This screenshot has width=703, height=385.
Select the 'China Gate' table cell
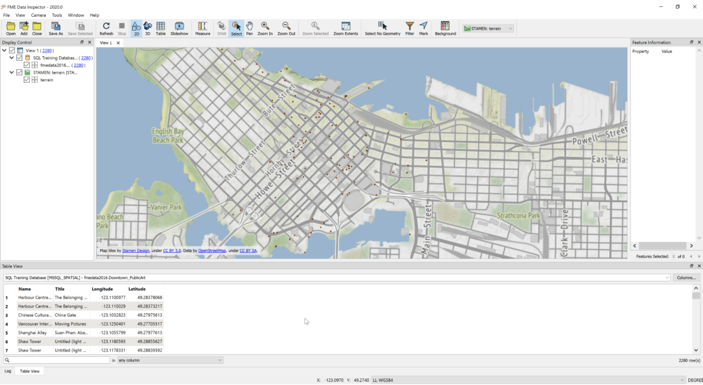click(71, 315)
